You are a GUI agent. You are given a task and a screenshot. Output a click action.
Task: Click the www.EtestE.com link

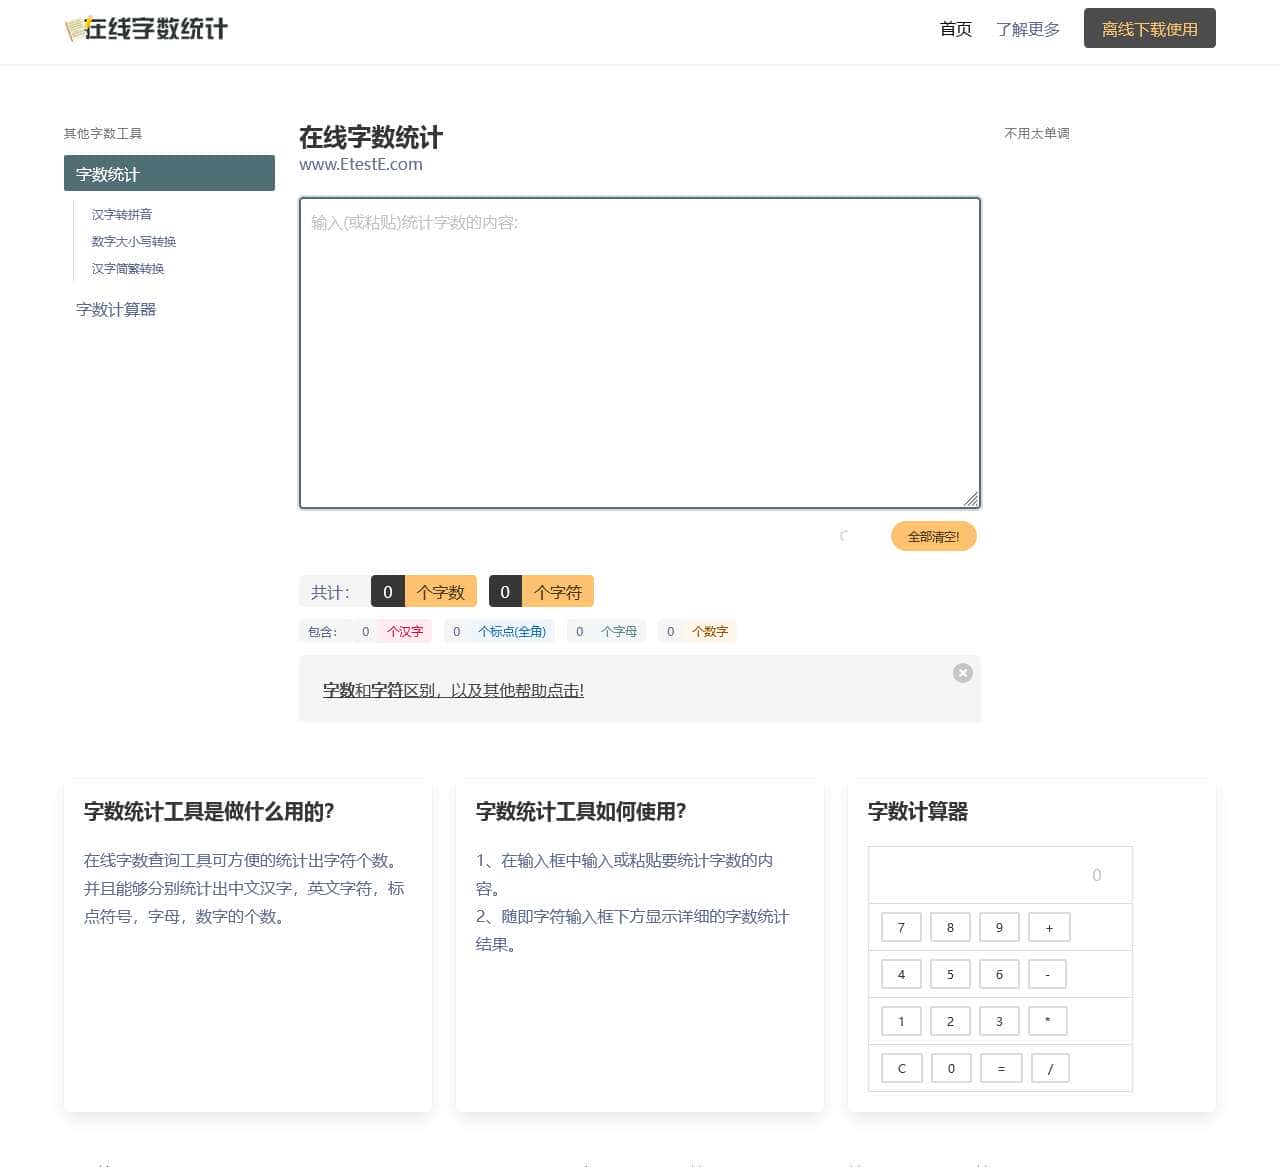361,164
